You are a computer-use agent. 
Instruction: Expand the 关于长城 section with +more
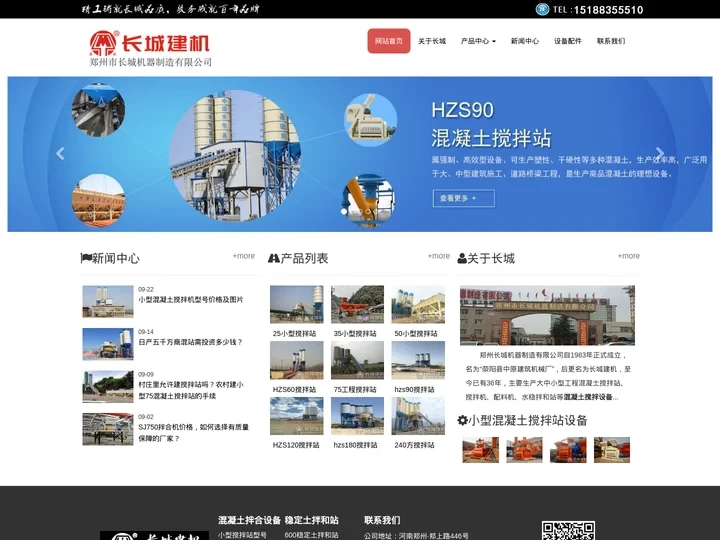628,256
